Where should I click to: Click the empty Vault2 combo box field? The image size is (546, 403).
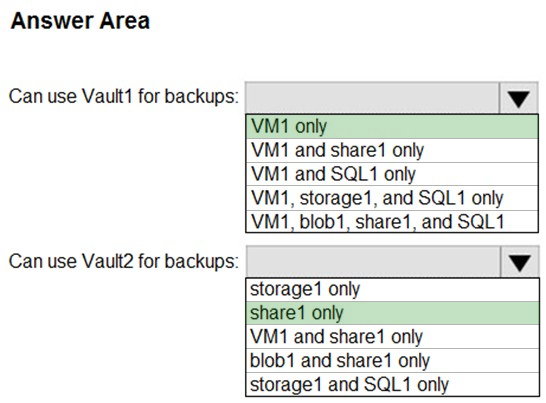click(373, 262)
